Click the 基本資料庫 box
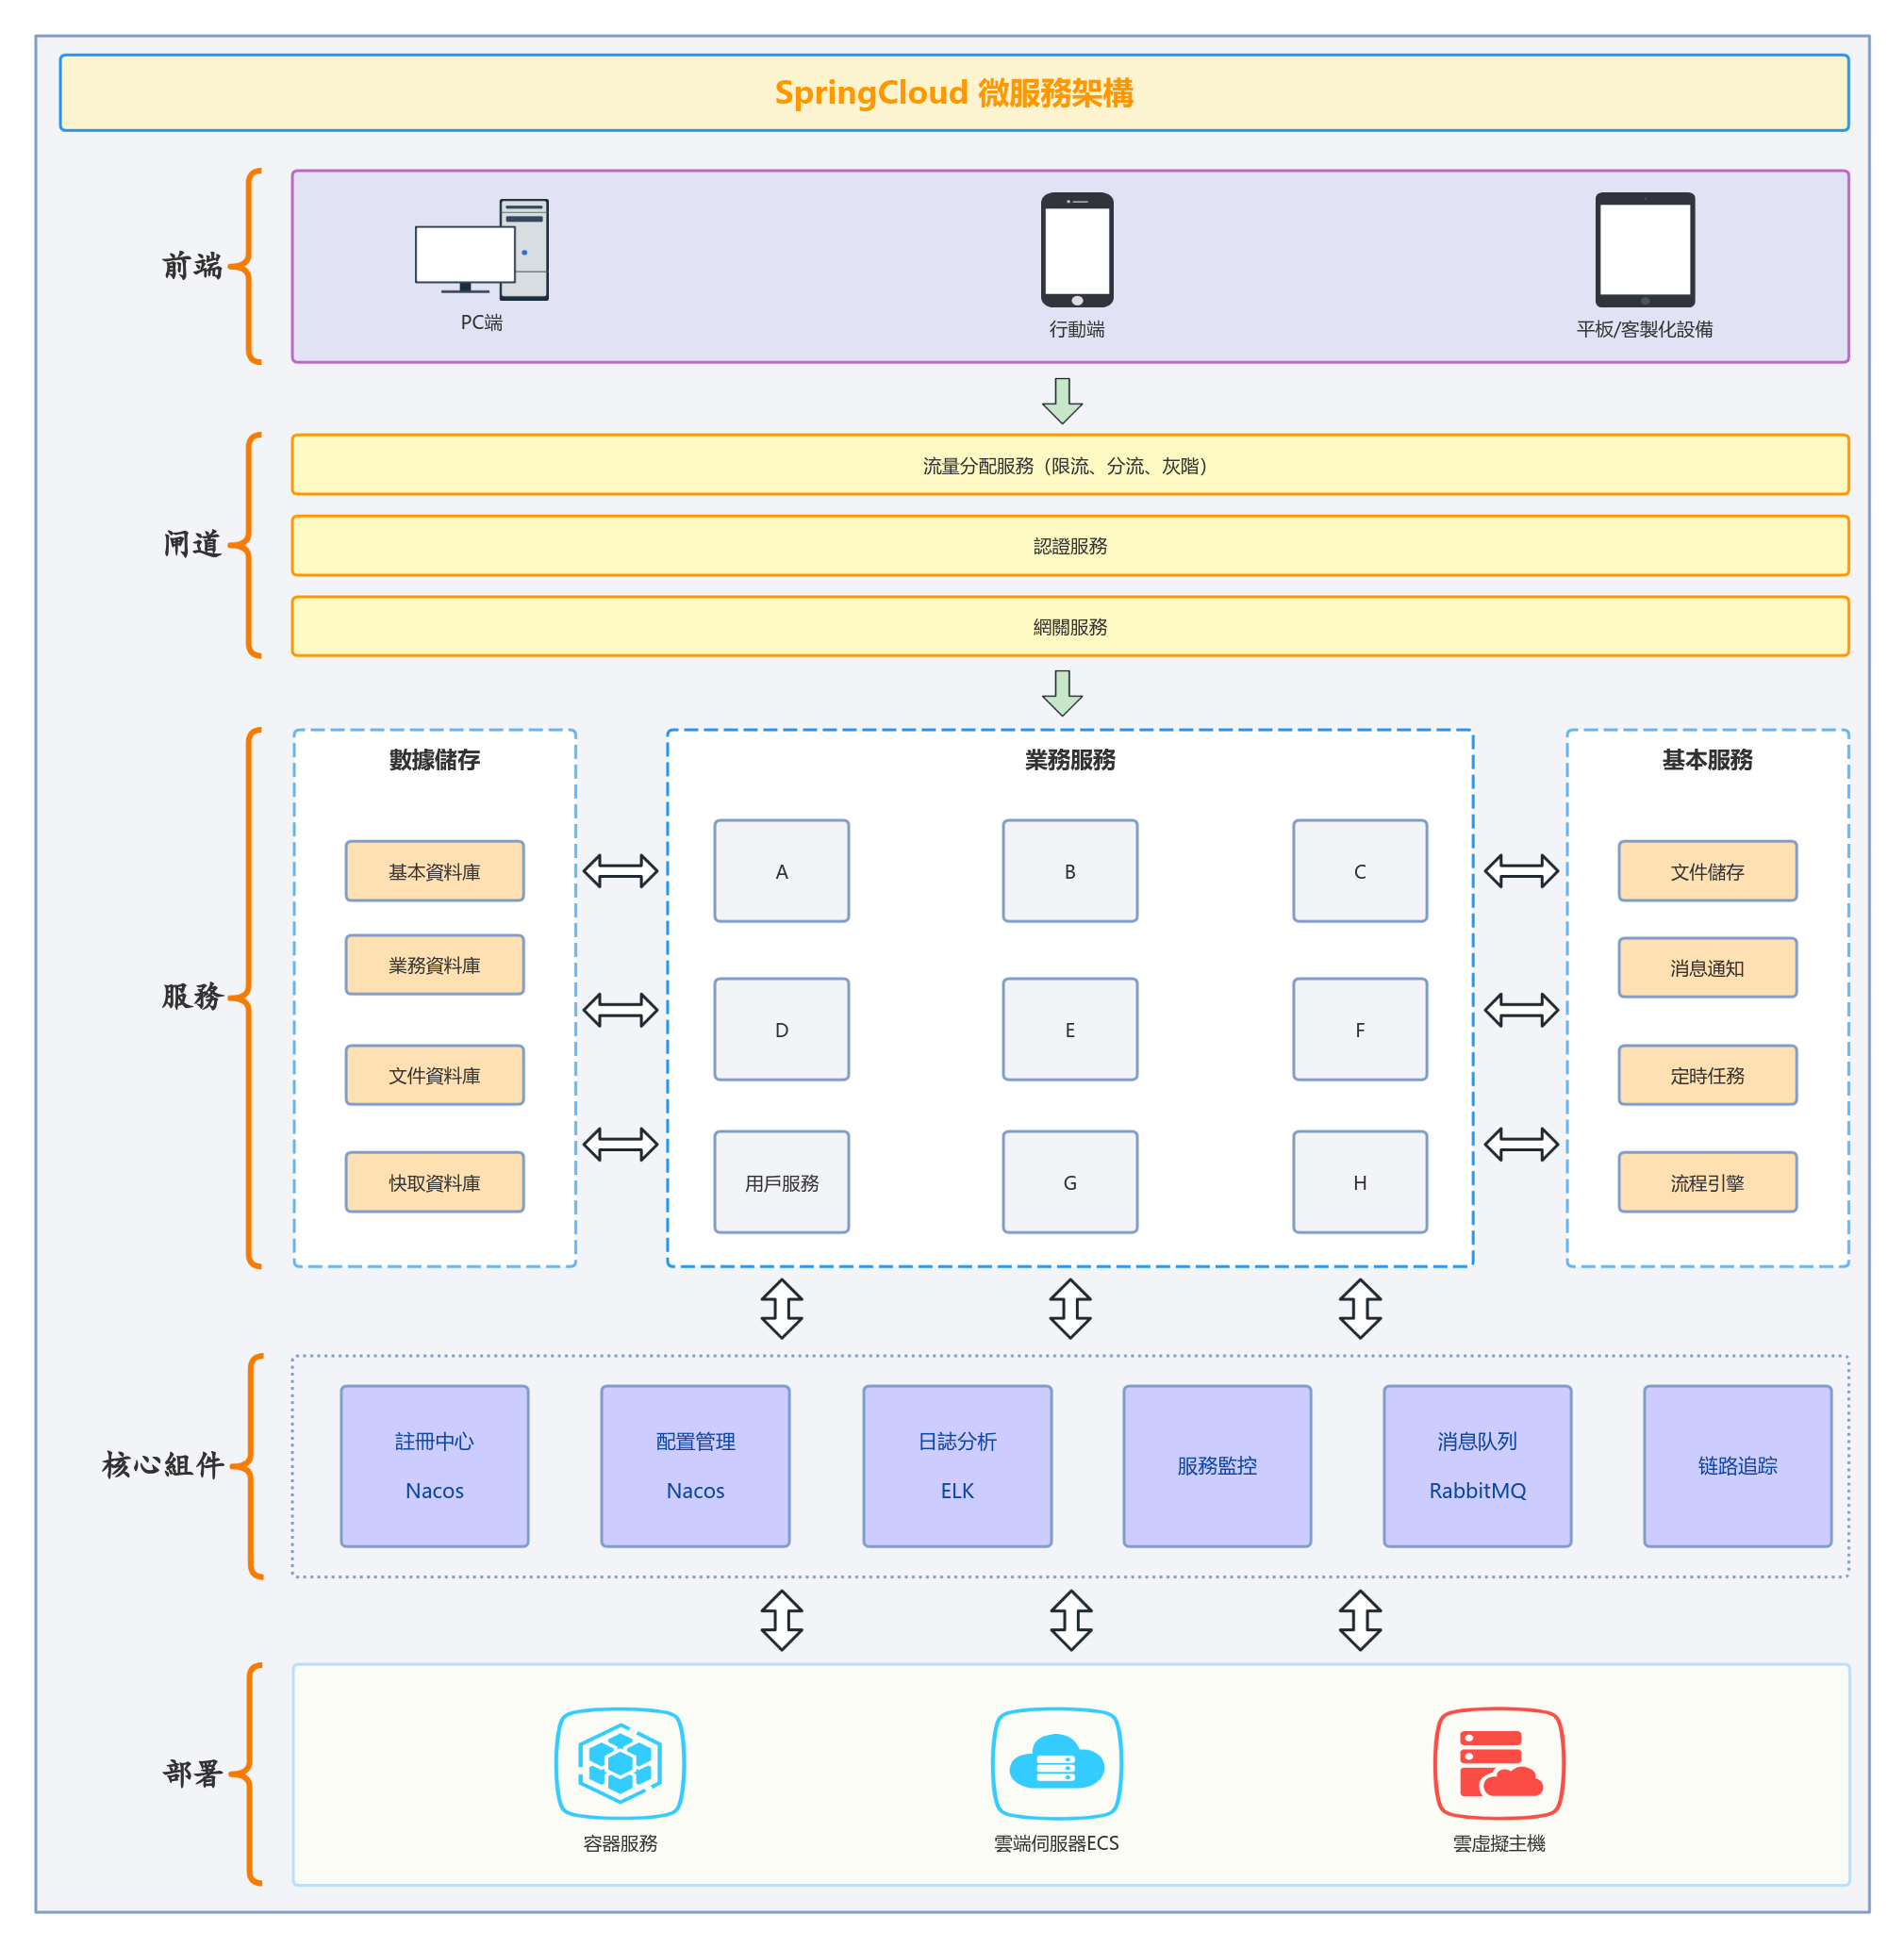The height and width of the screenshot is (1947, 1904). pyautogui.click(x=435, y=871)
